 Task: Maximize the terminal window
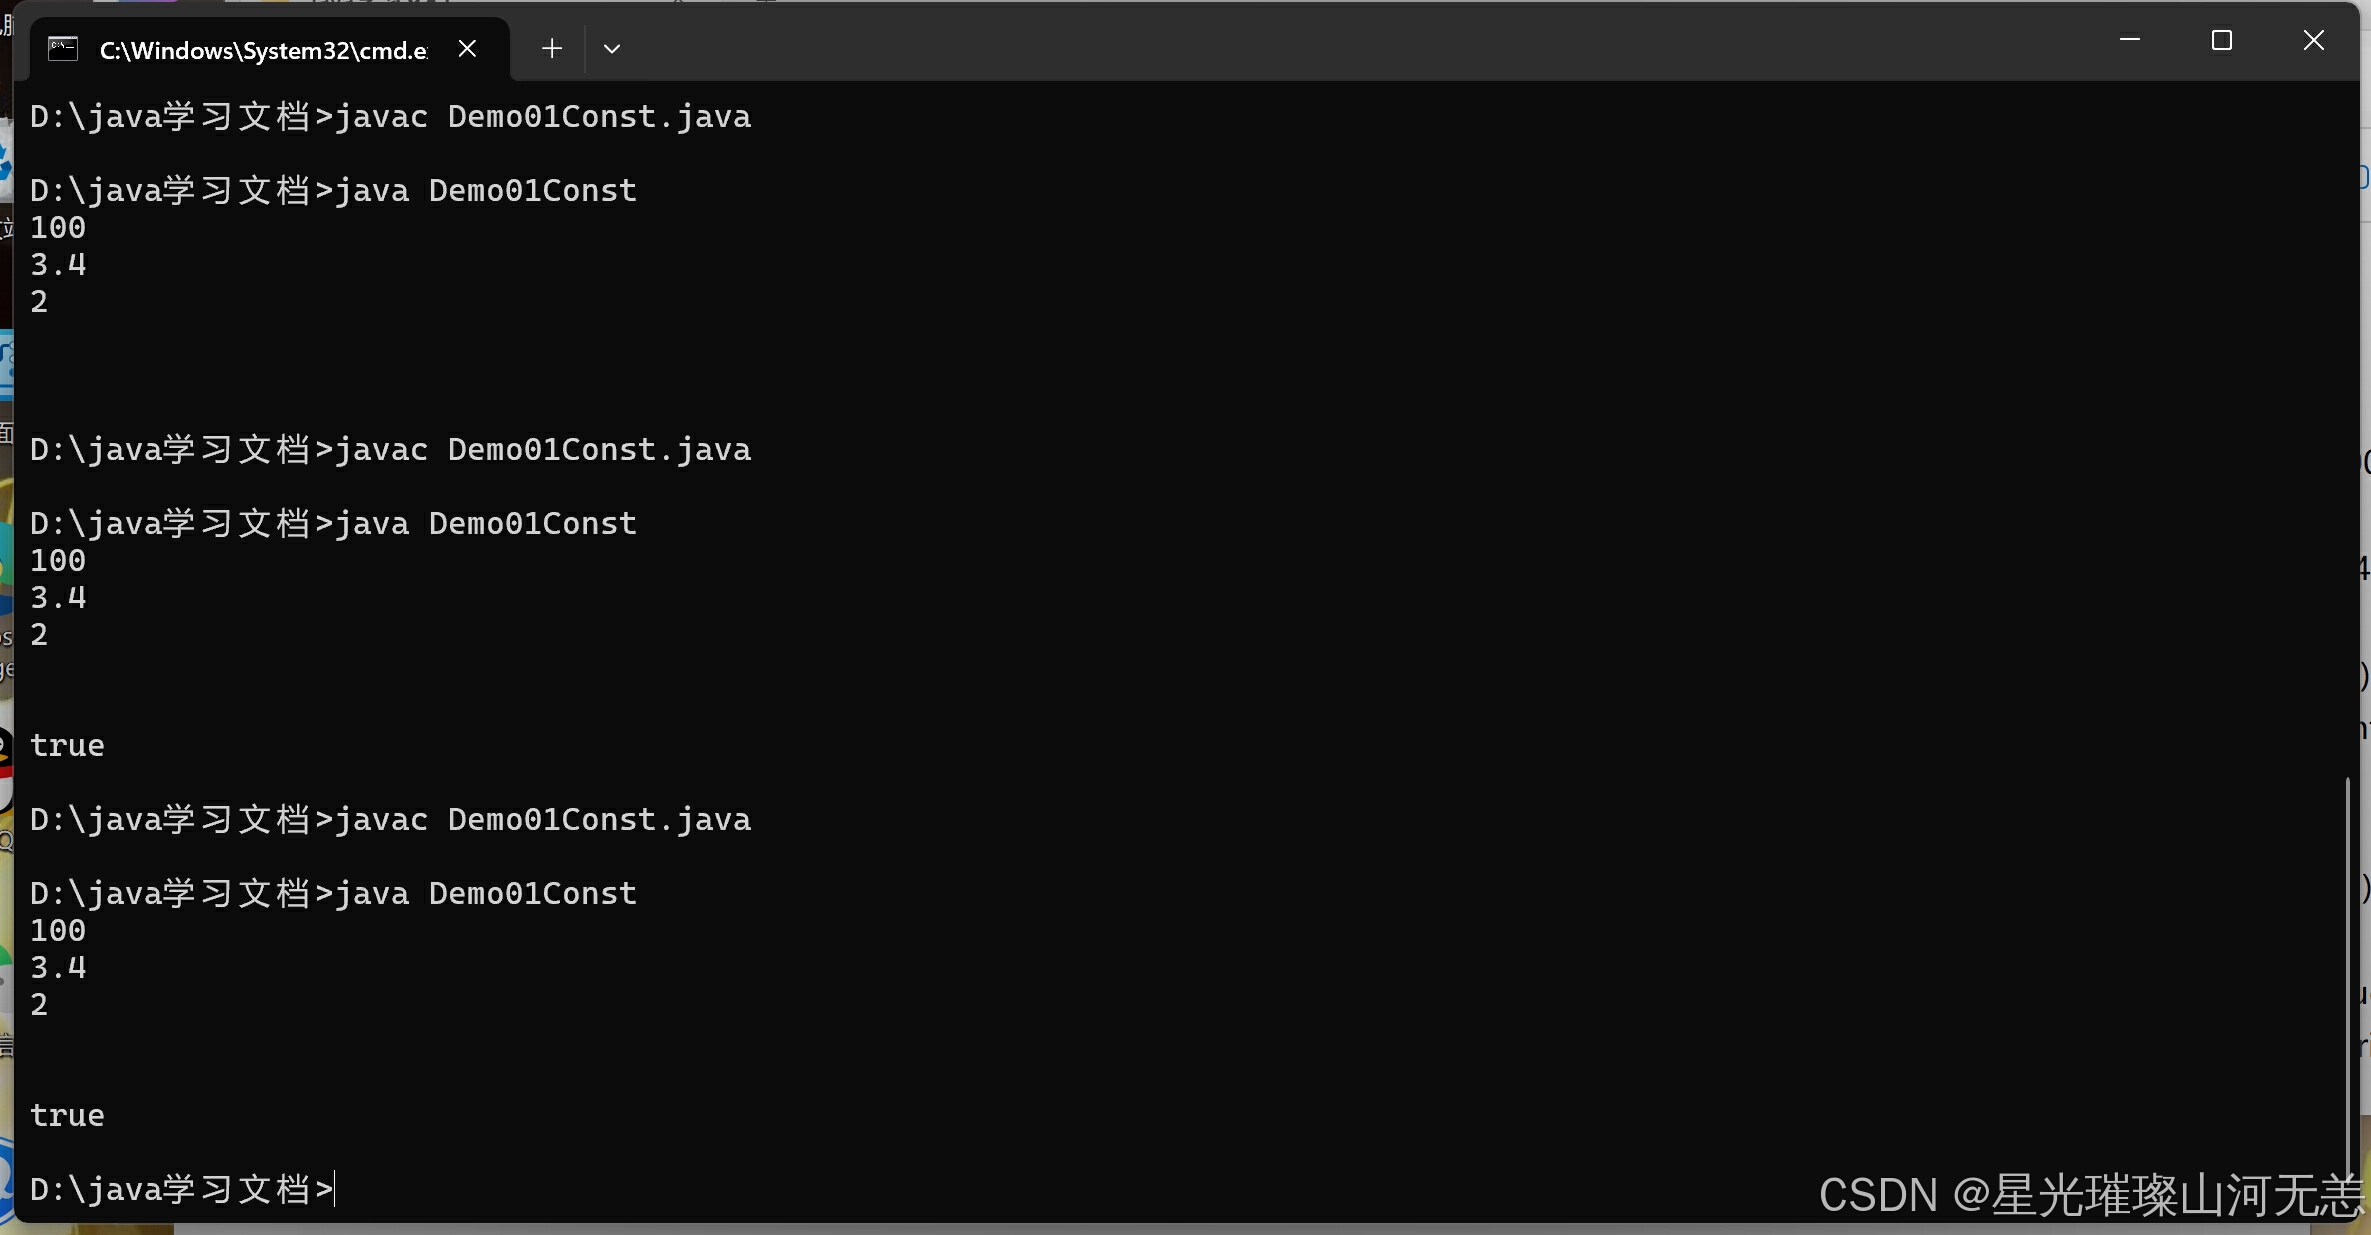click(2221, 40)
